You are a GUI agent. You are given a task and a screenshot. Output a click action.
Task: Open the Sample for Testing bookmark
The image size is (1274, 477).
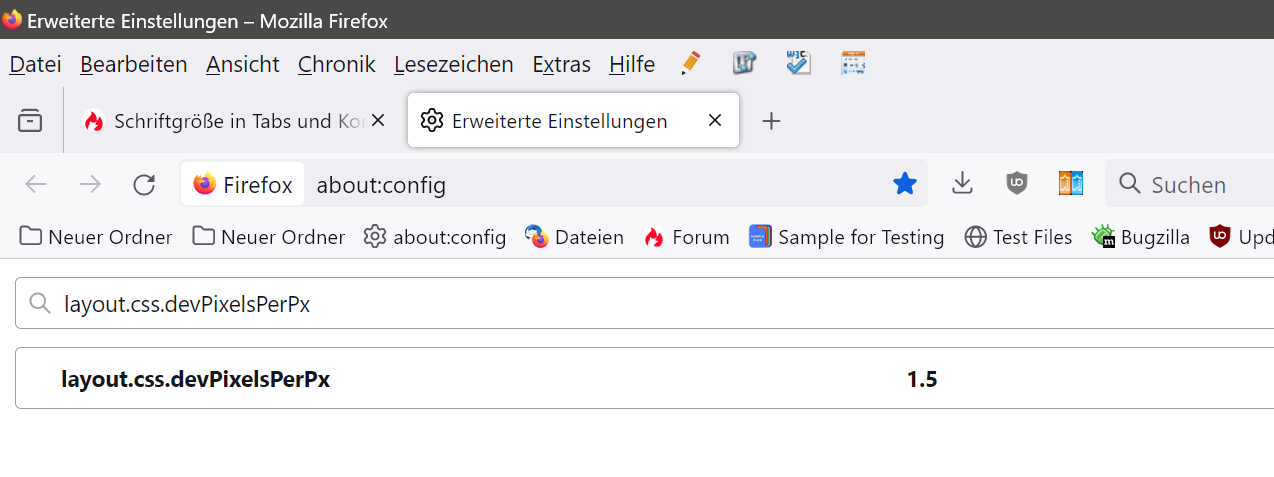pyautogui.click(x=846, y=237)
